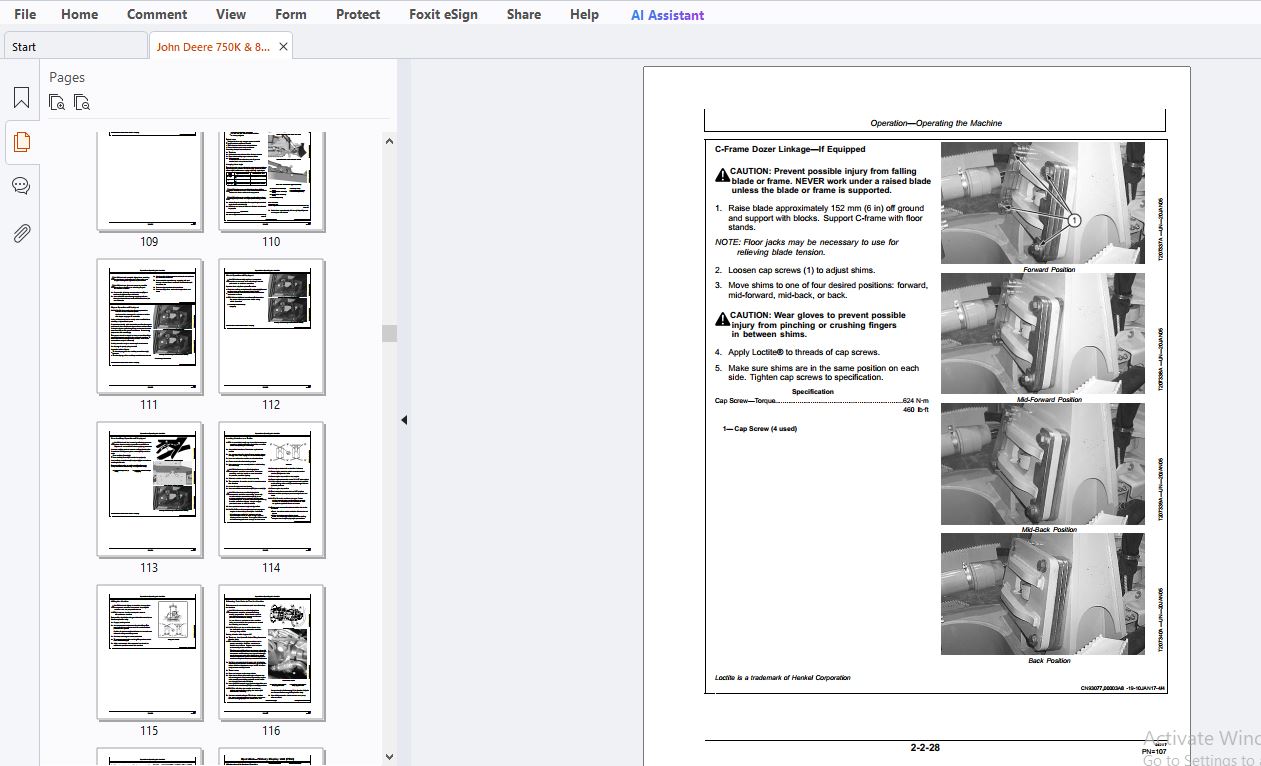1261x766 pixels.
Task: Click the 'Forward Position' caption
Action: pyautogui.click(x=1049, y=270)
